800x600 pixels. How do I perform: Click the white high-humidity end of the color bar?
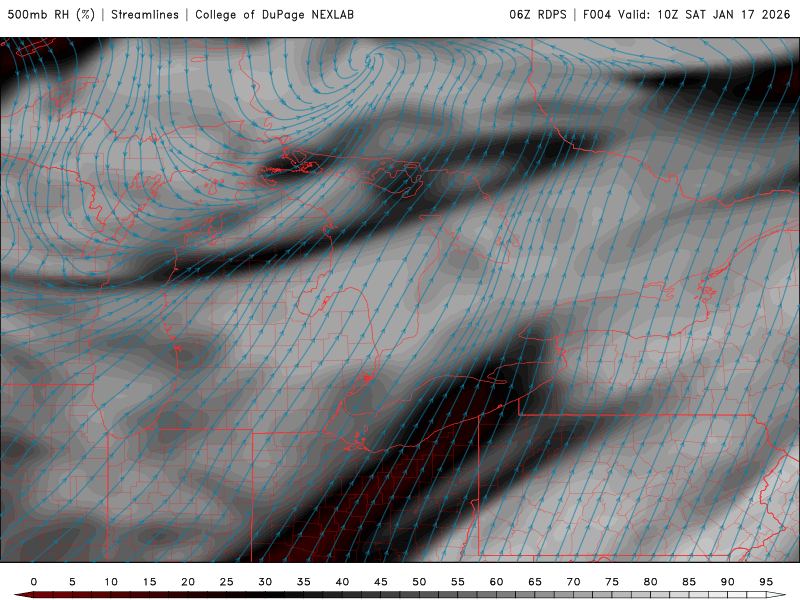(x=776, y=595)
